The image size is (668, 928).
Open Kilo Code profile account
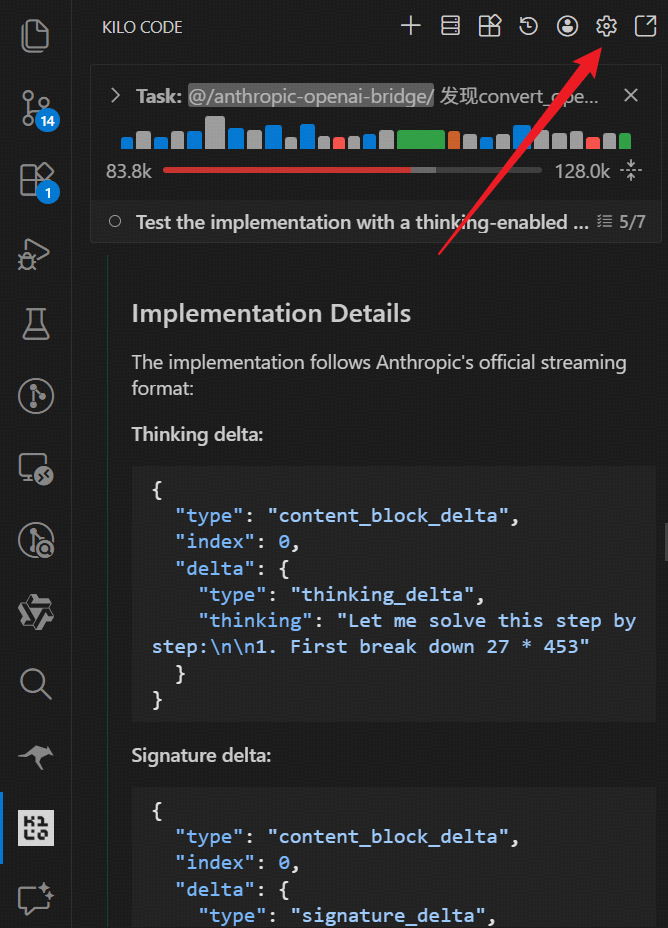pos(568,27)
